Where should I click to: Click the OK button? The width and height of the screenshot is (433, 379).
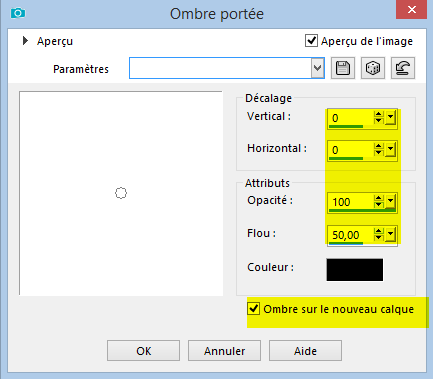point(143,351)
